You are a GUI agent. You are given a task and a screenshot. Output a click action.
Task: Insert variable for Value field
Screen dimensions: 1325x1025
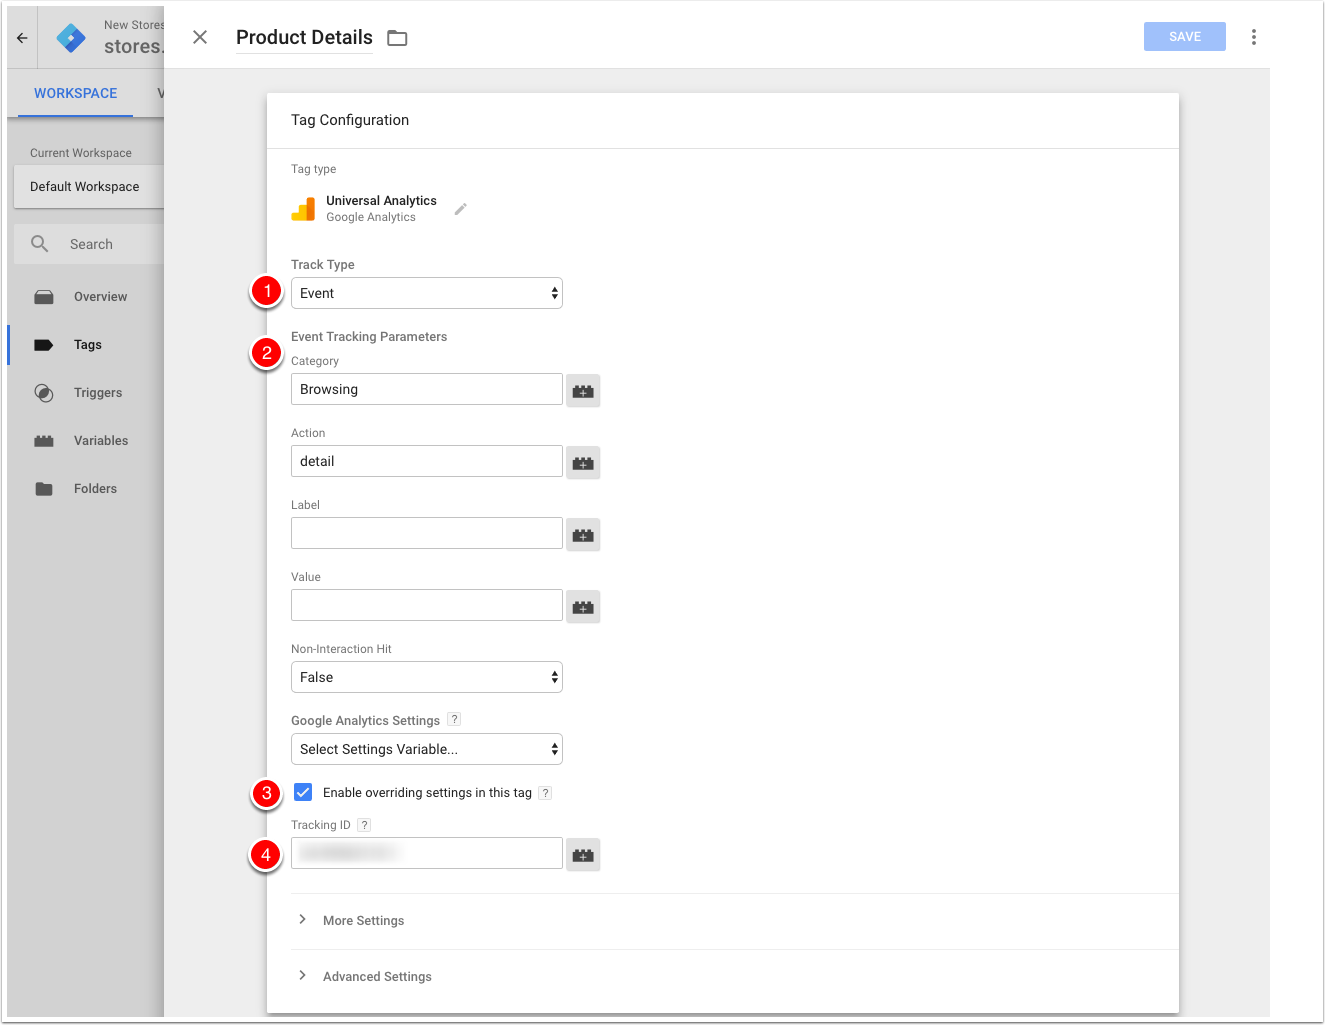click(x=583, y=607)
